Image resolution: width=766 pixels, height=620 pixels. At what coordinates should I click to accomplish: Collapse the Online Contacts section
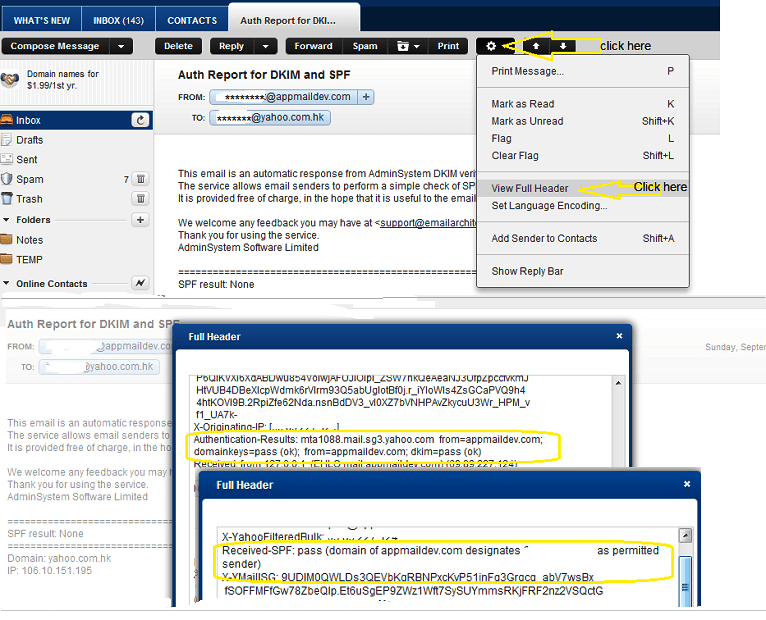click(x=6, y=283)
